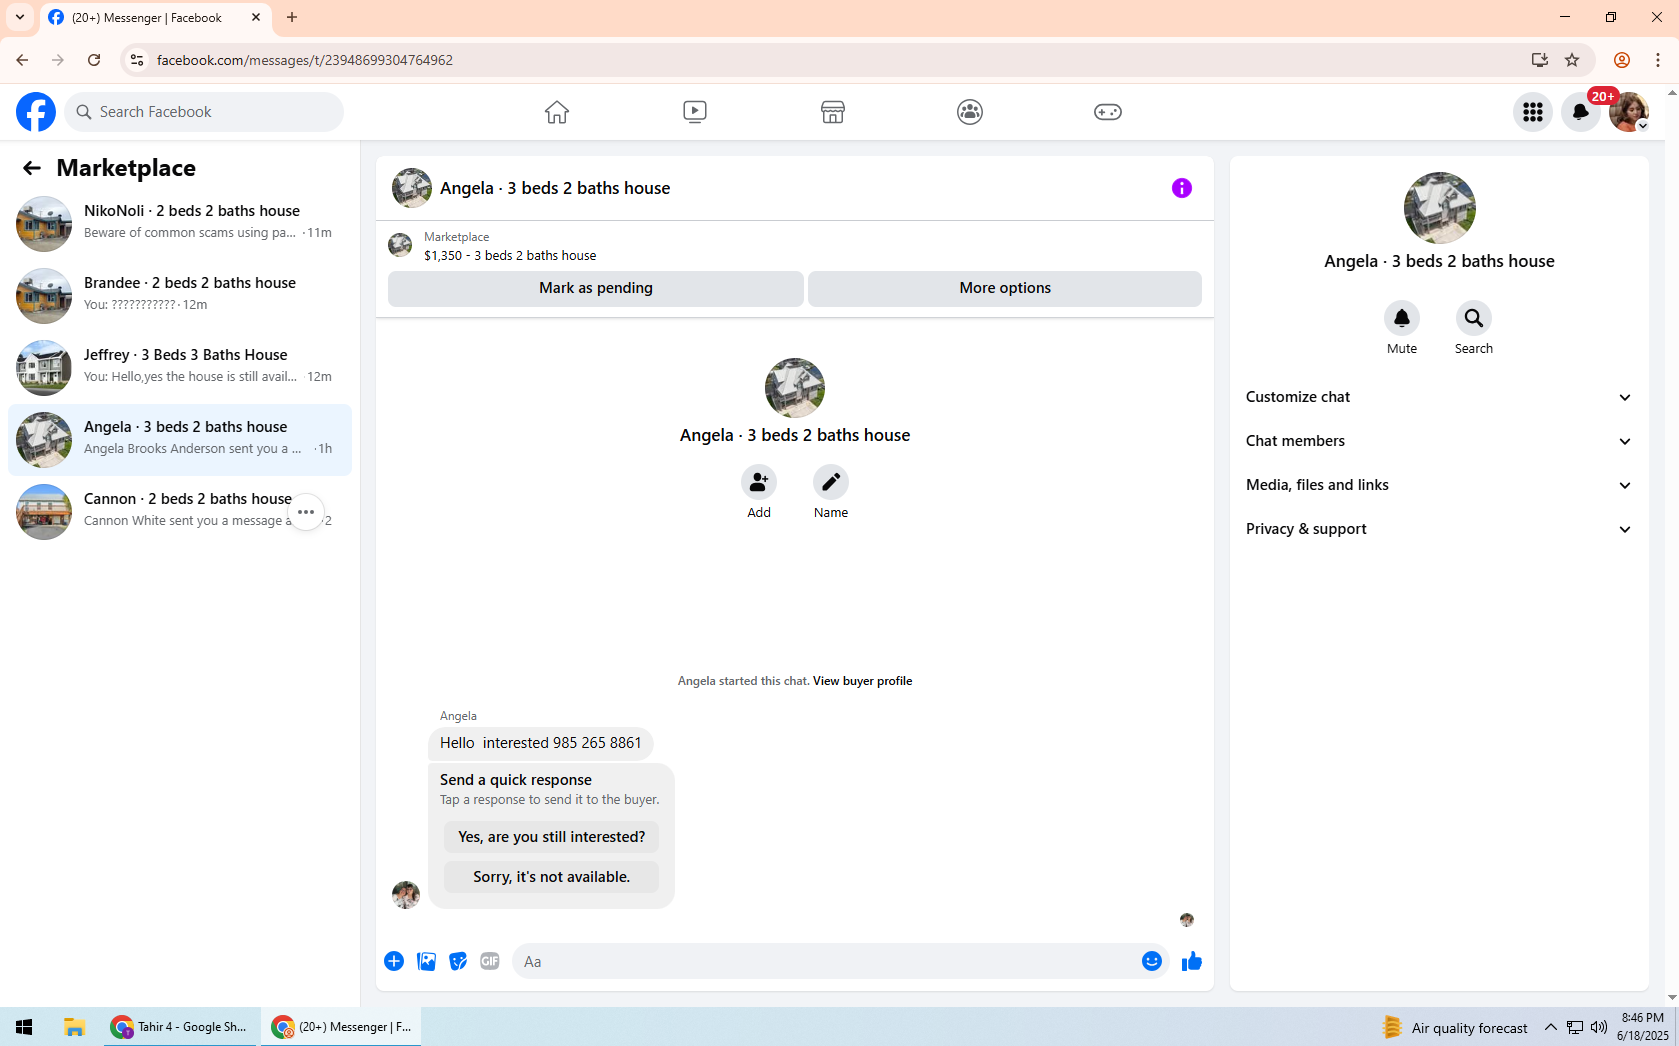Screen dimensions: 1679x1046
Task: Reload the page in Chrome
Action: [x=94, y=60]
